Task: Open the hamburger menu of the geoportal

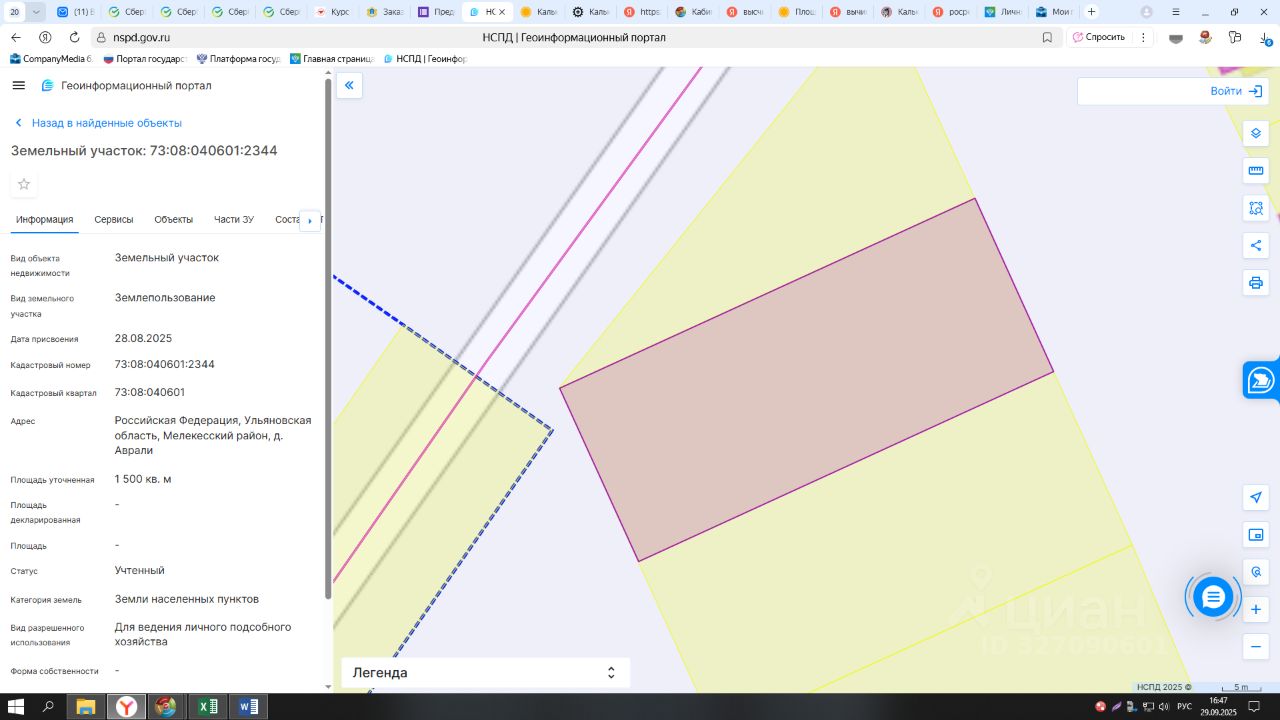Action: (18, 86)
